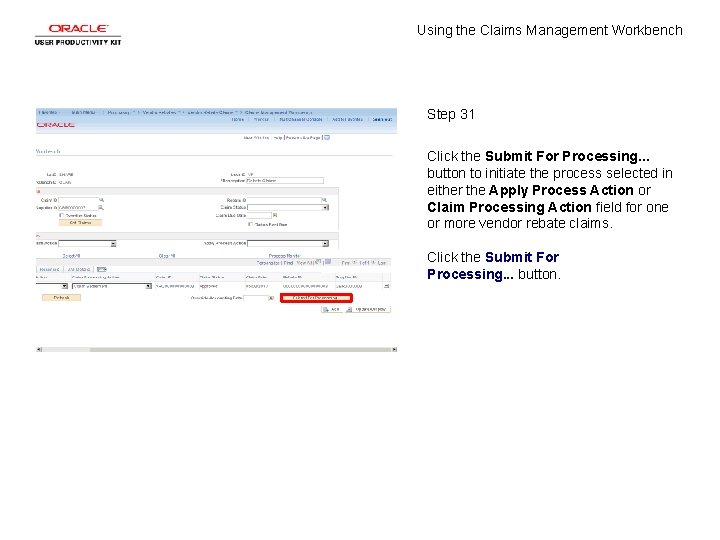The width and height of the screenshot is (720, 540).
Task: Click the Purchasing breadcrumb
Action: pos(118,112)
